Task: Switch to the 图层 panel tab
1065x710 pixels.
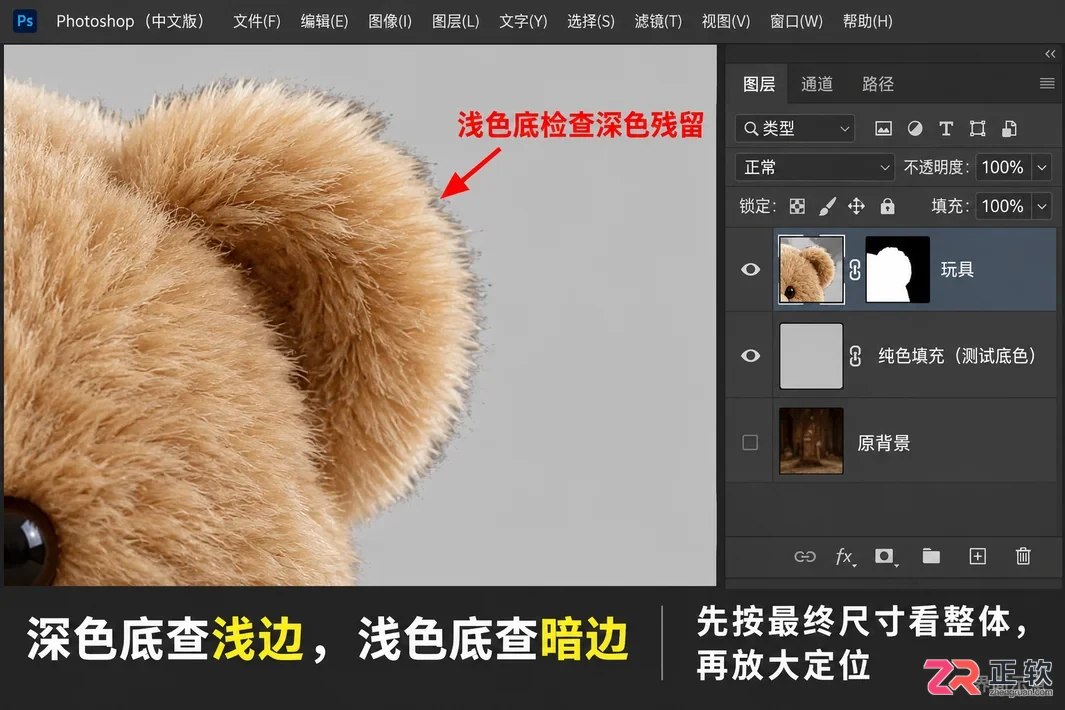Action: tap(759, 84)
